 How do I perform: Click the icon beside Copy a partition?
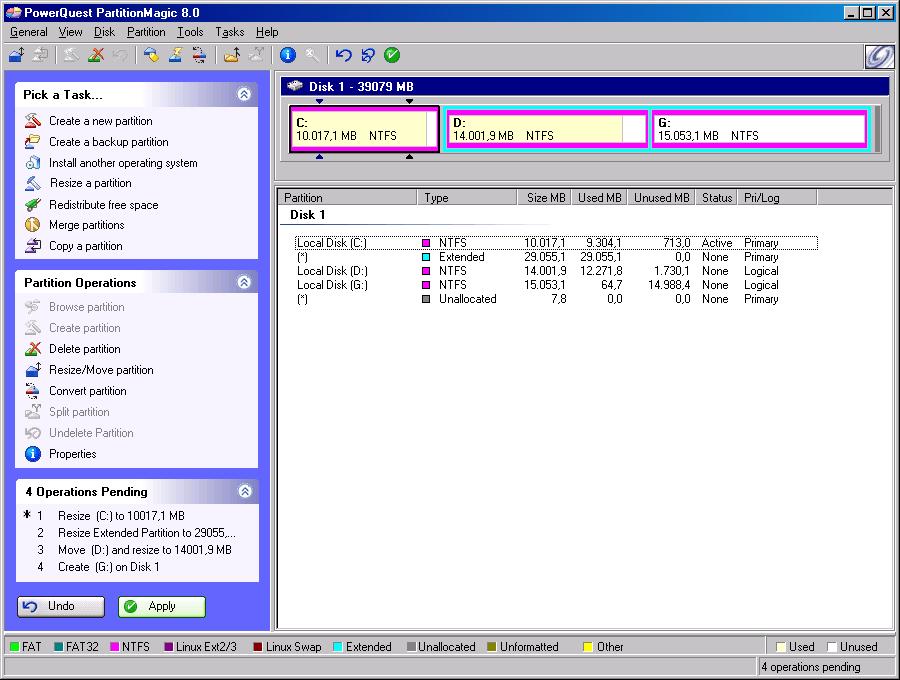tap(33, 246)
